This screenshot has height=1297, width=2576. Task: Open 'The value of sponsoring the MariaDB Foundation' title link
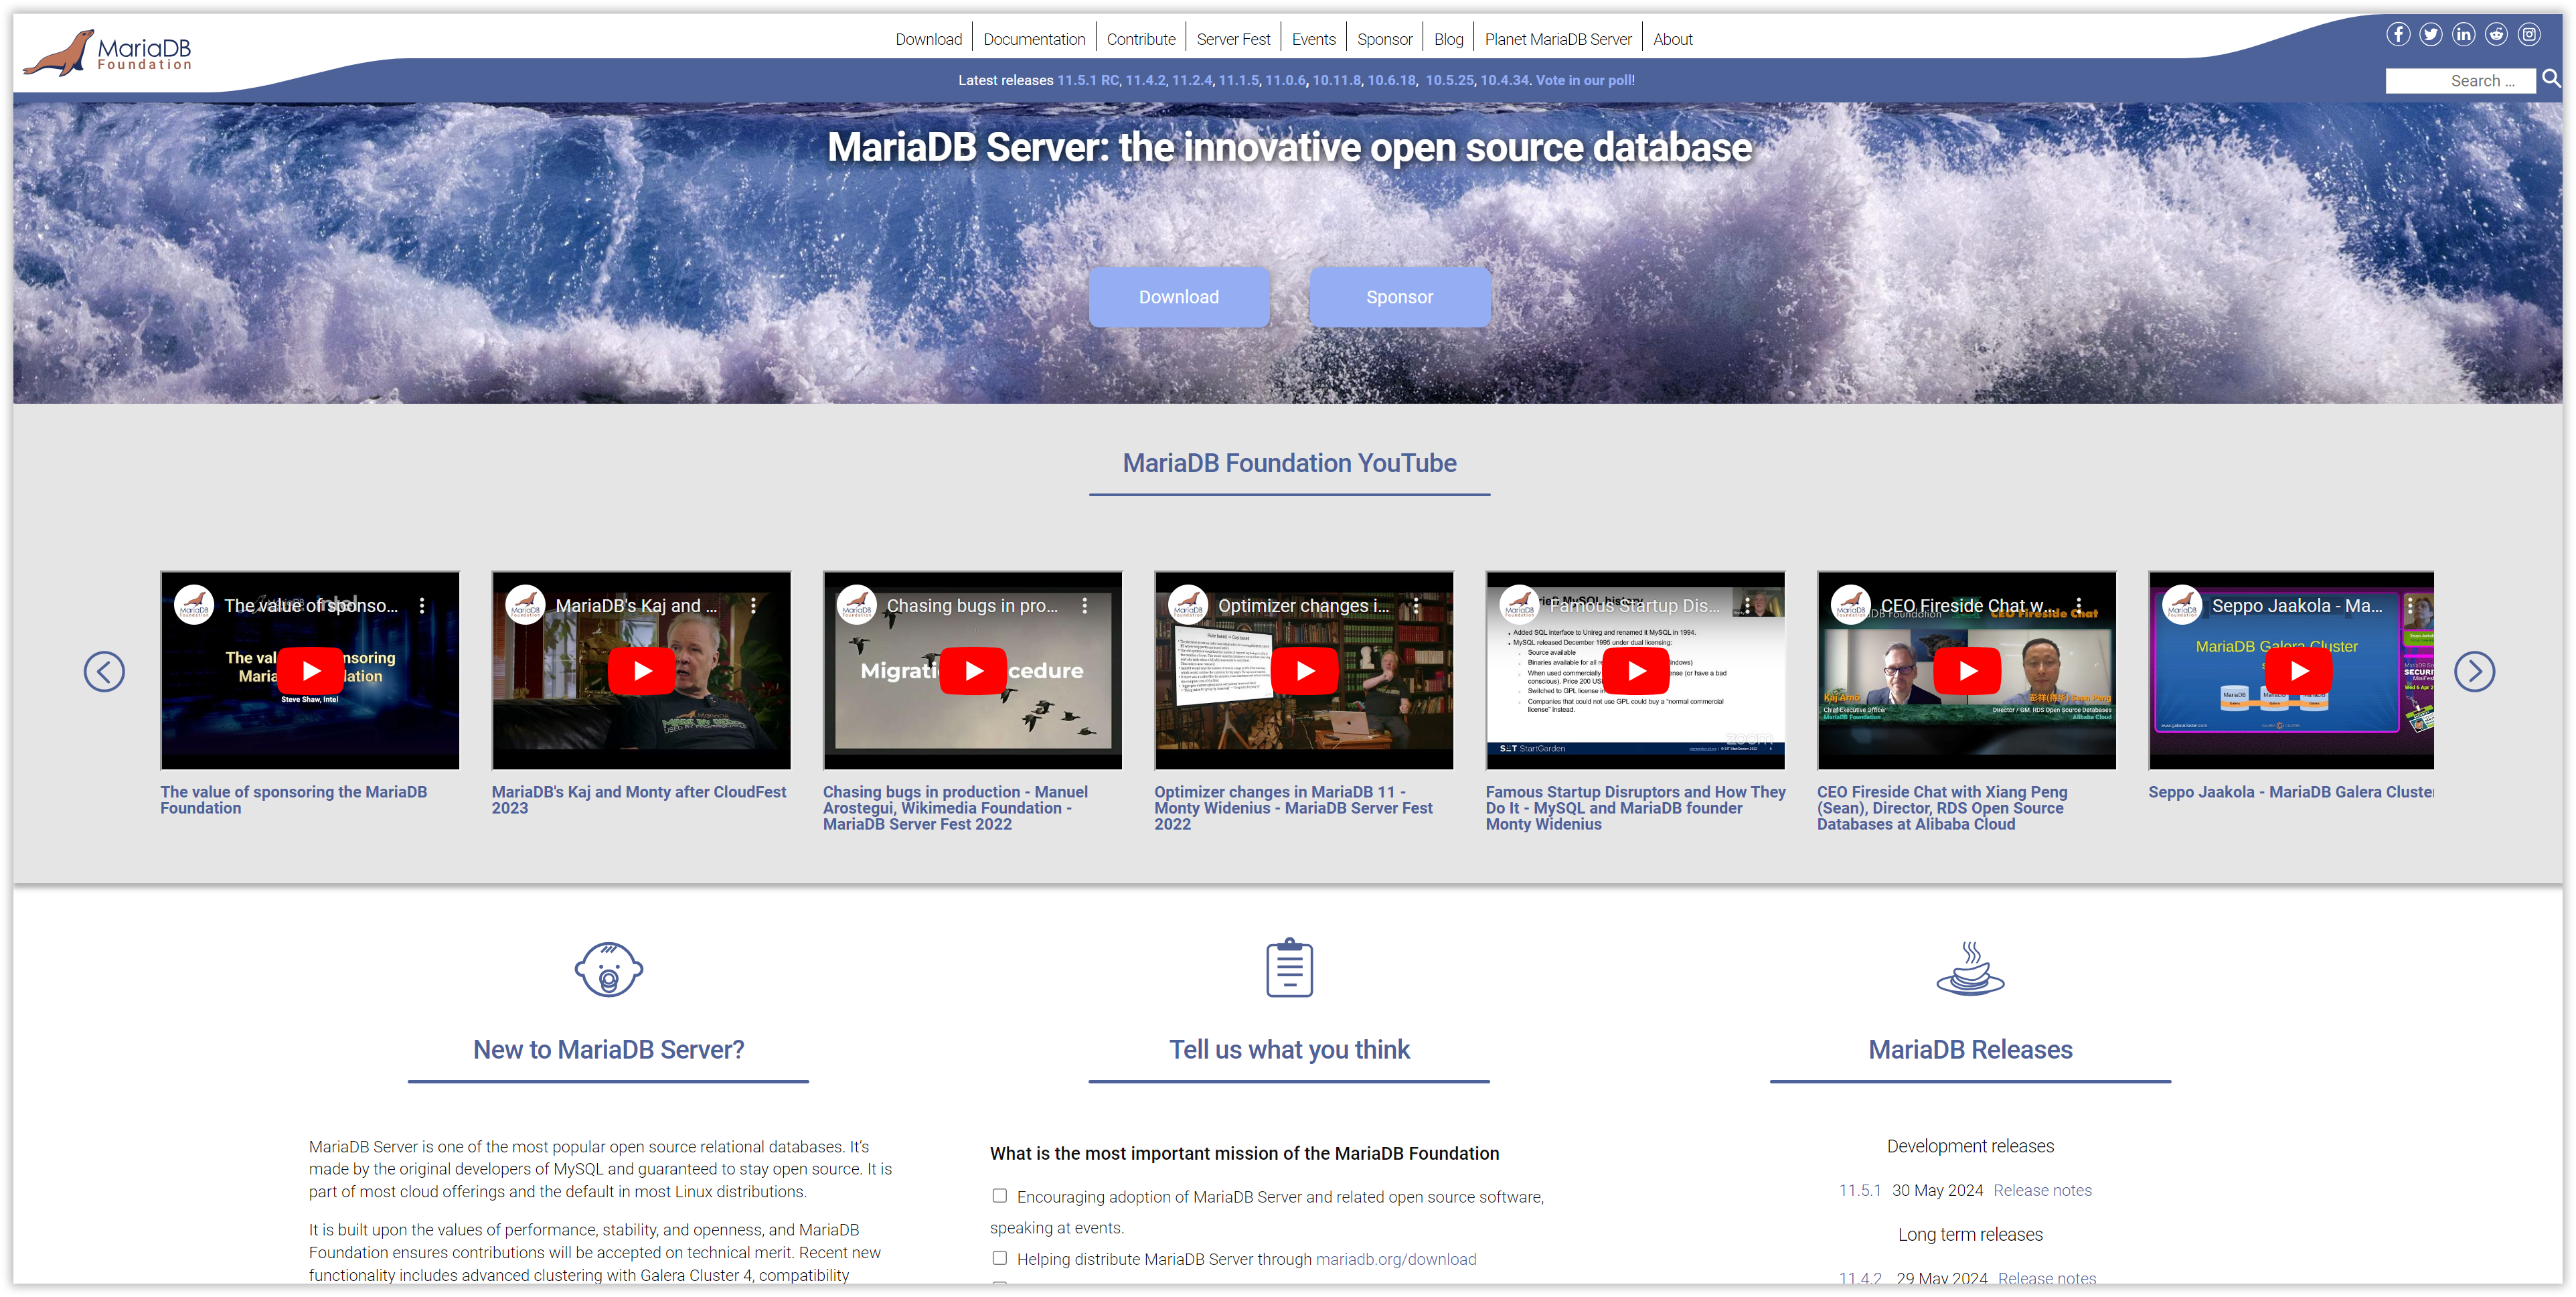(x=294, y=800)
